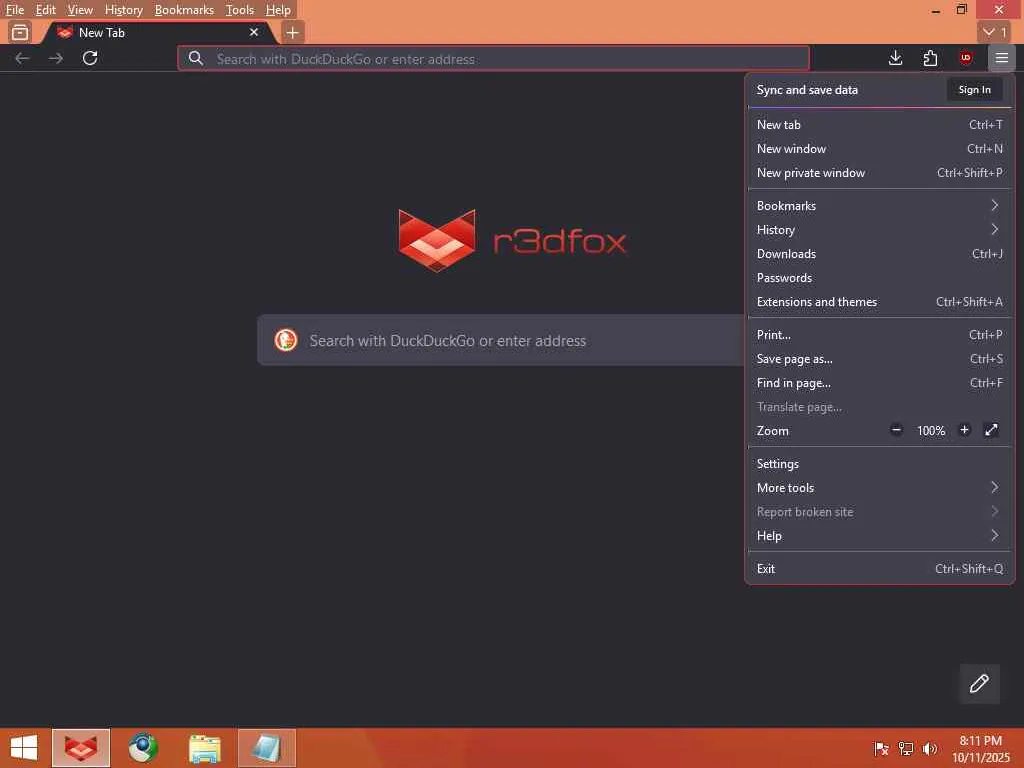
Task: Open the Help menu in menu bar
Action: coord(278,10)
